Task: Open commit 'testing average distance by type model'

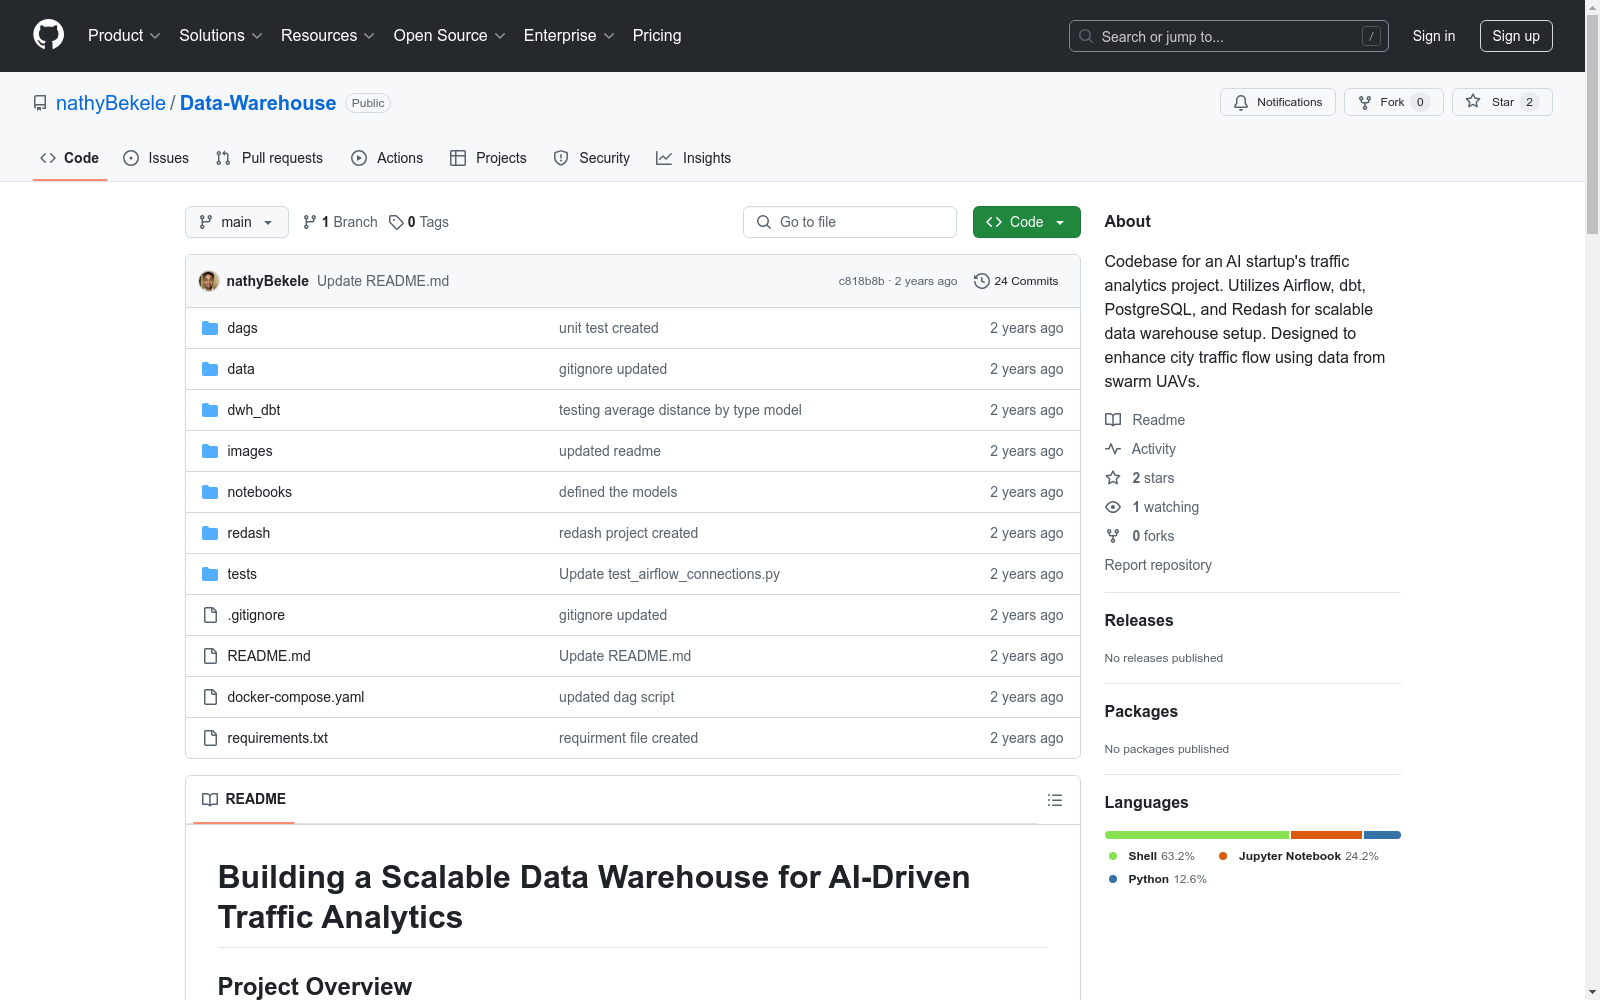Action: point(680,410)
